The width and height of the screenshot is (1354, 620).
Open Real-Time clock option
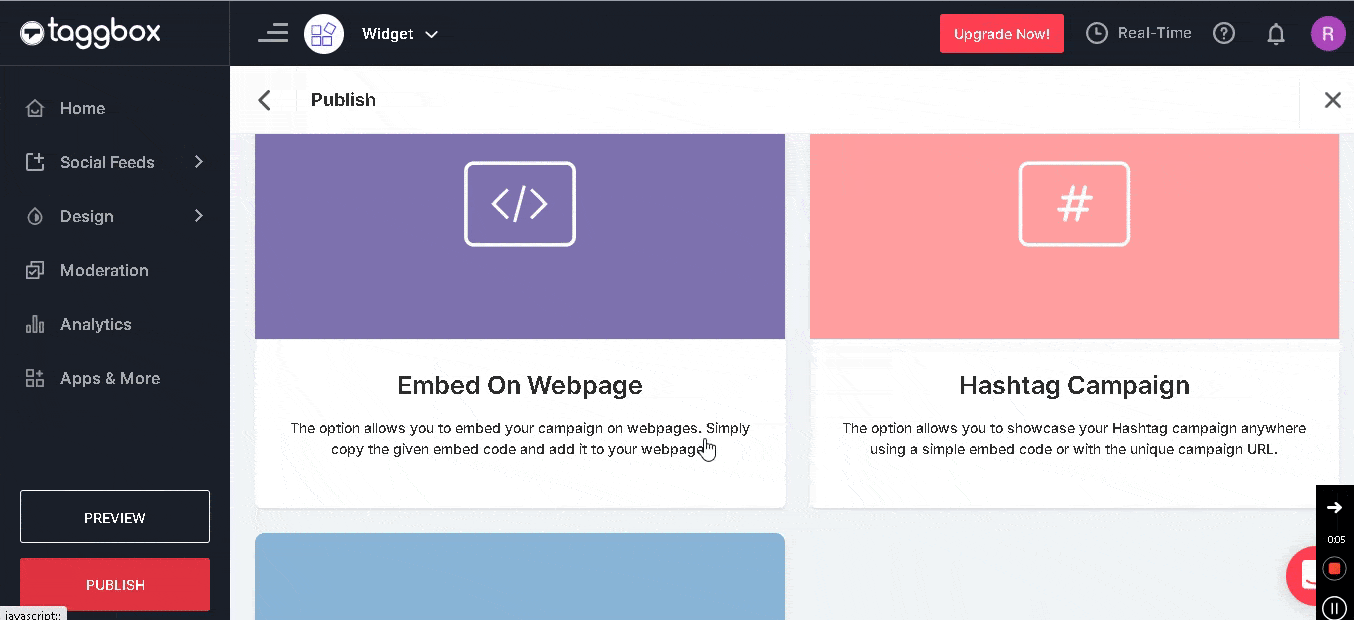coord(1139,33)
